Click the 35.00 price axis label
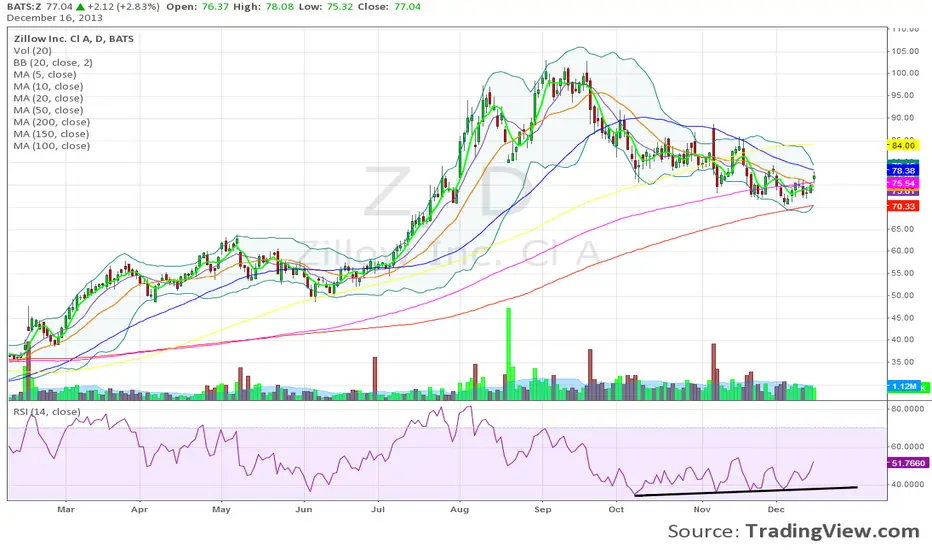This screenshot has height=550, width=932. point(902,362)
